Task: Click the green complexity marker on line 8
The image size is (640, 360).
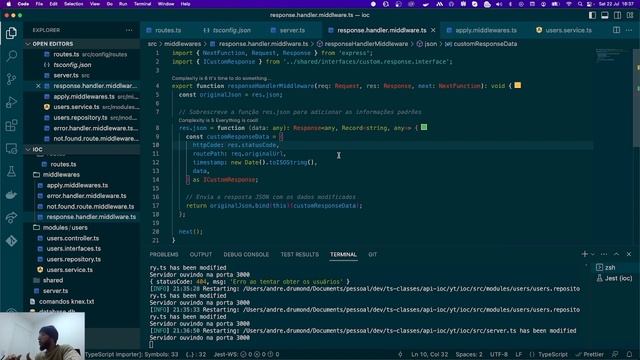Action: pyautogui.click(x=424, y=127)
